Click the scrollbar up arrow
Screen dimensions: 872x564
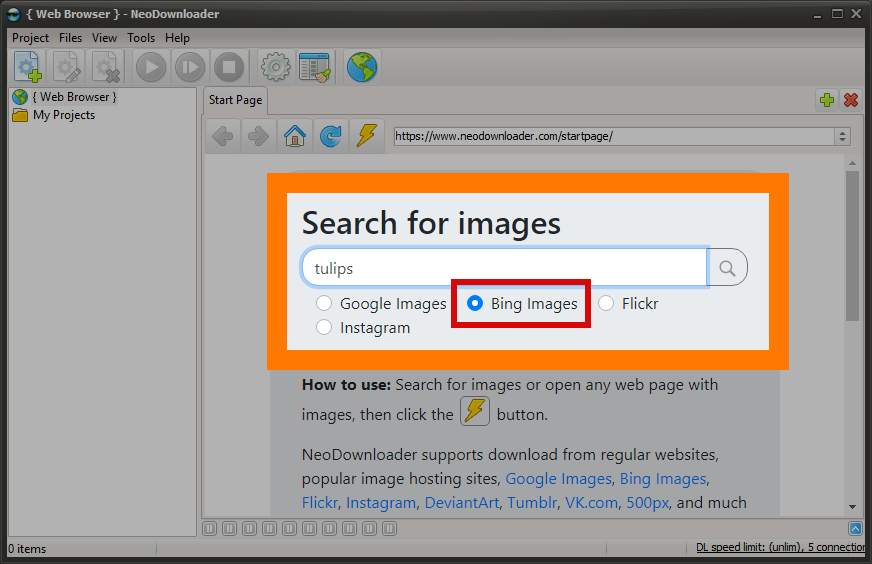point(852,163)
